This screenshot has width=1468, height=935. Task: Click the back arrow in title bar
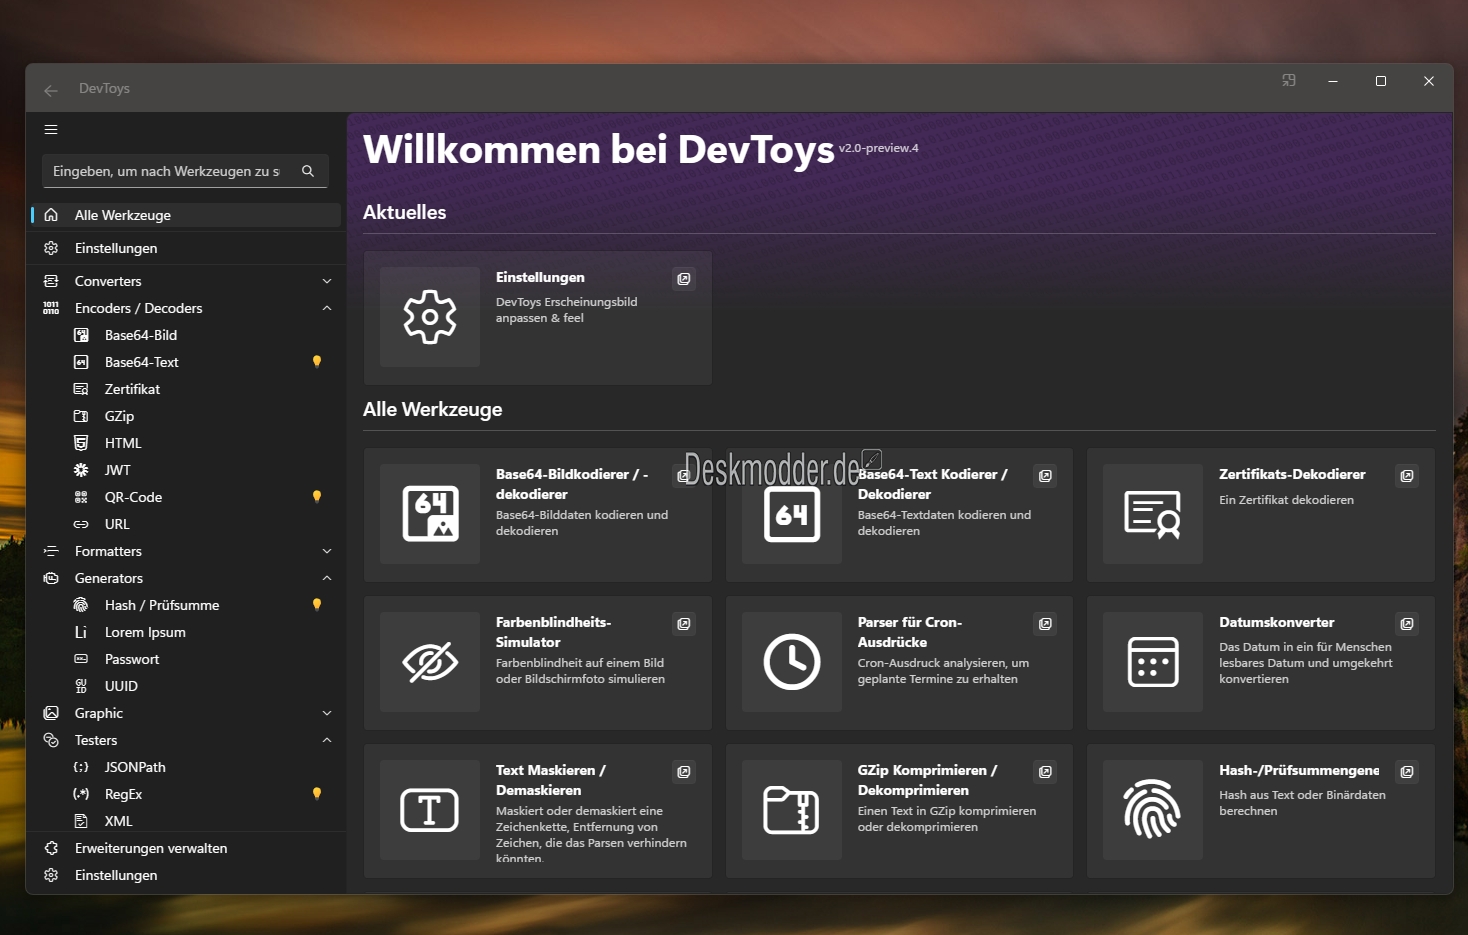51,90
